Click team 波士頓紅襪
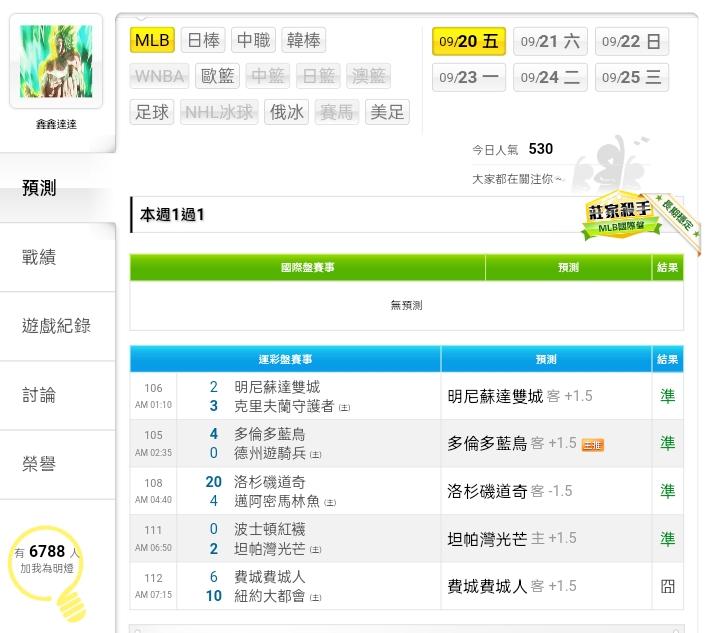Screen dimensions: 720x633 pyautogui.click(x=270, y=529)
